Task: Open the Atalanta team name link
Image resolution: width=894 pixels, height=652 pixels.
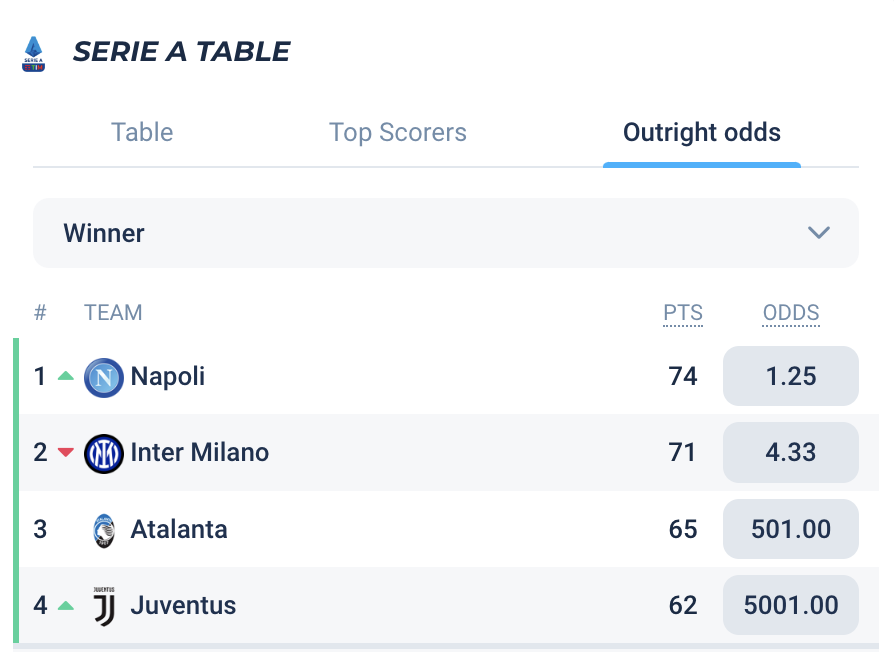Action: pos(179,529)
